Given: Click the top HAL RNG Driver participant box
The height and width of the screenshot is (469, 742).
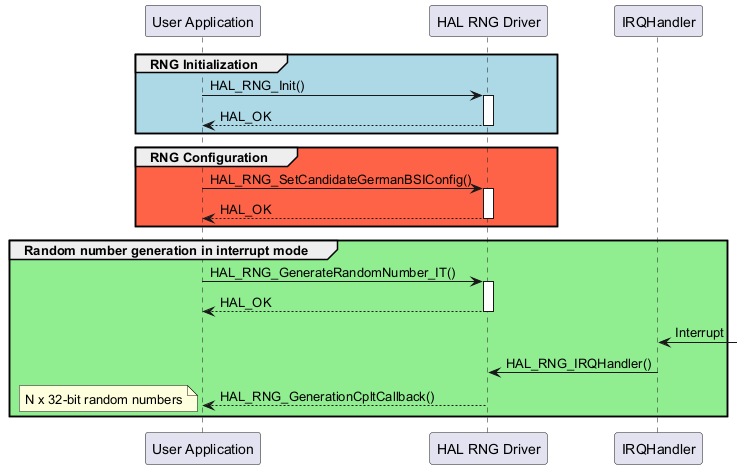Looking at the screenshot, I should point(488,21).
